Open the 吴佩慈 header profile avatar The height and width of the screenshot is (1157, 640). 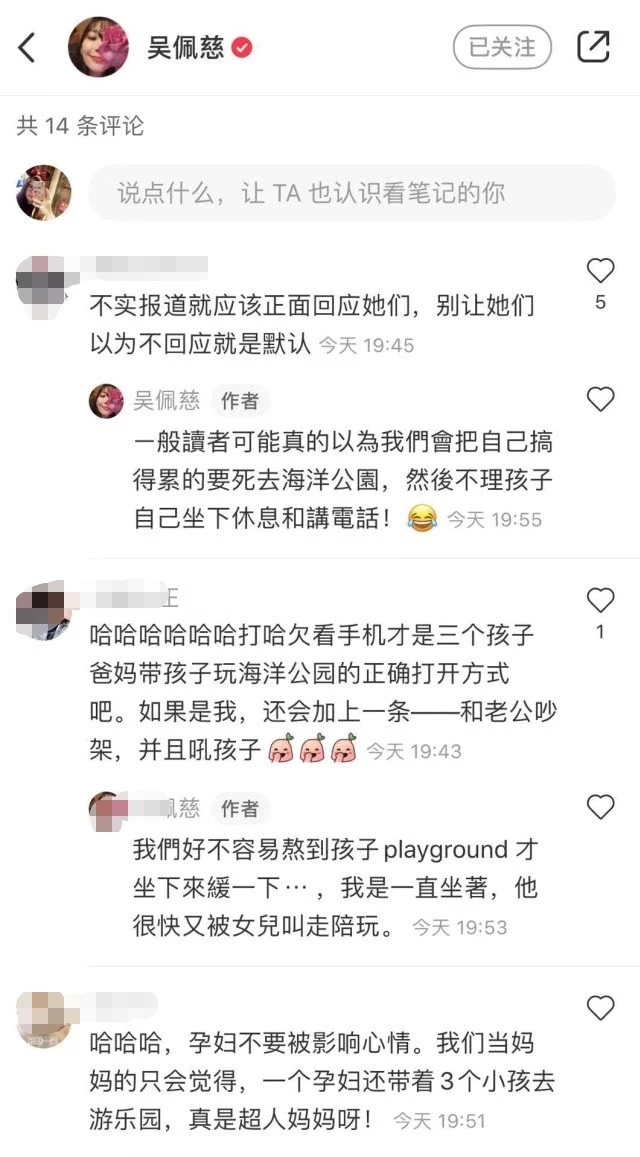[98, 47]
